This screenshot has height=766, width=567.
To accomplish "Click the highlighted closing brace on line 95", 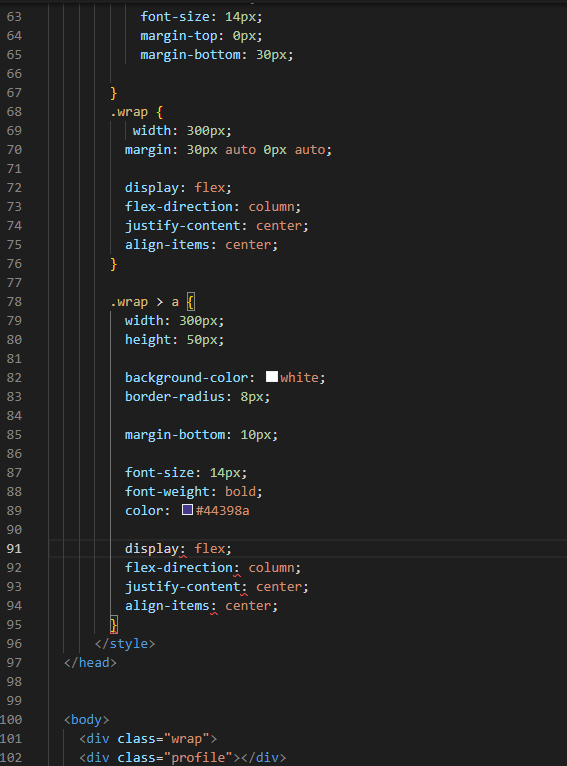I will [x=114, y=625].
